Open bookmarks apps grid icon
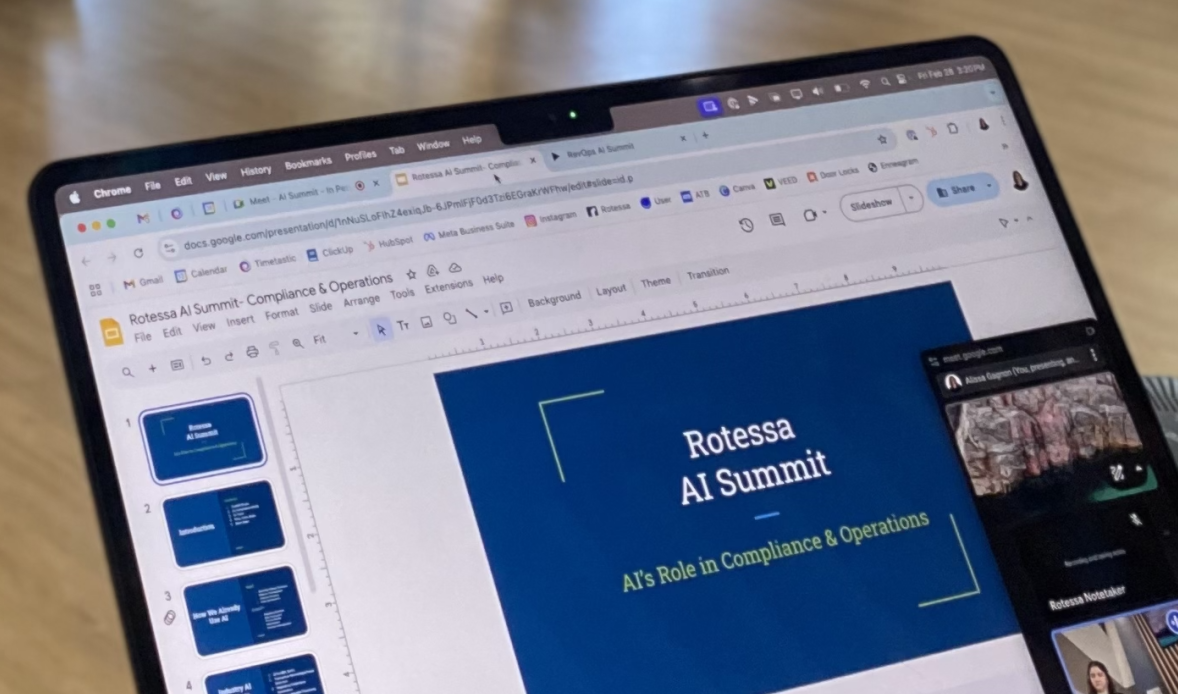 click(95, 290)
